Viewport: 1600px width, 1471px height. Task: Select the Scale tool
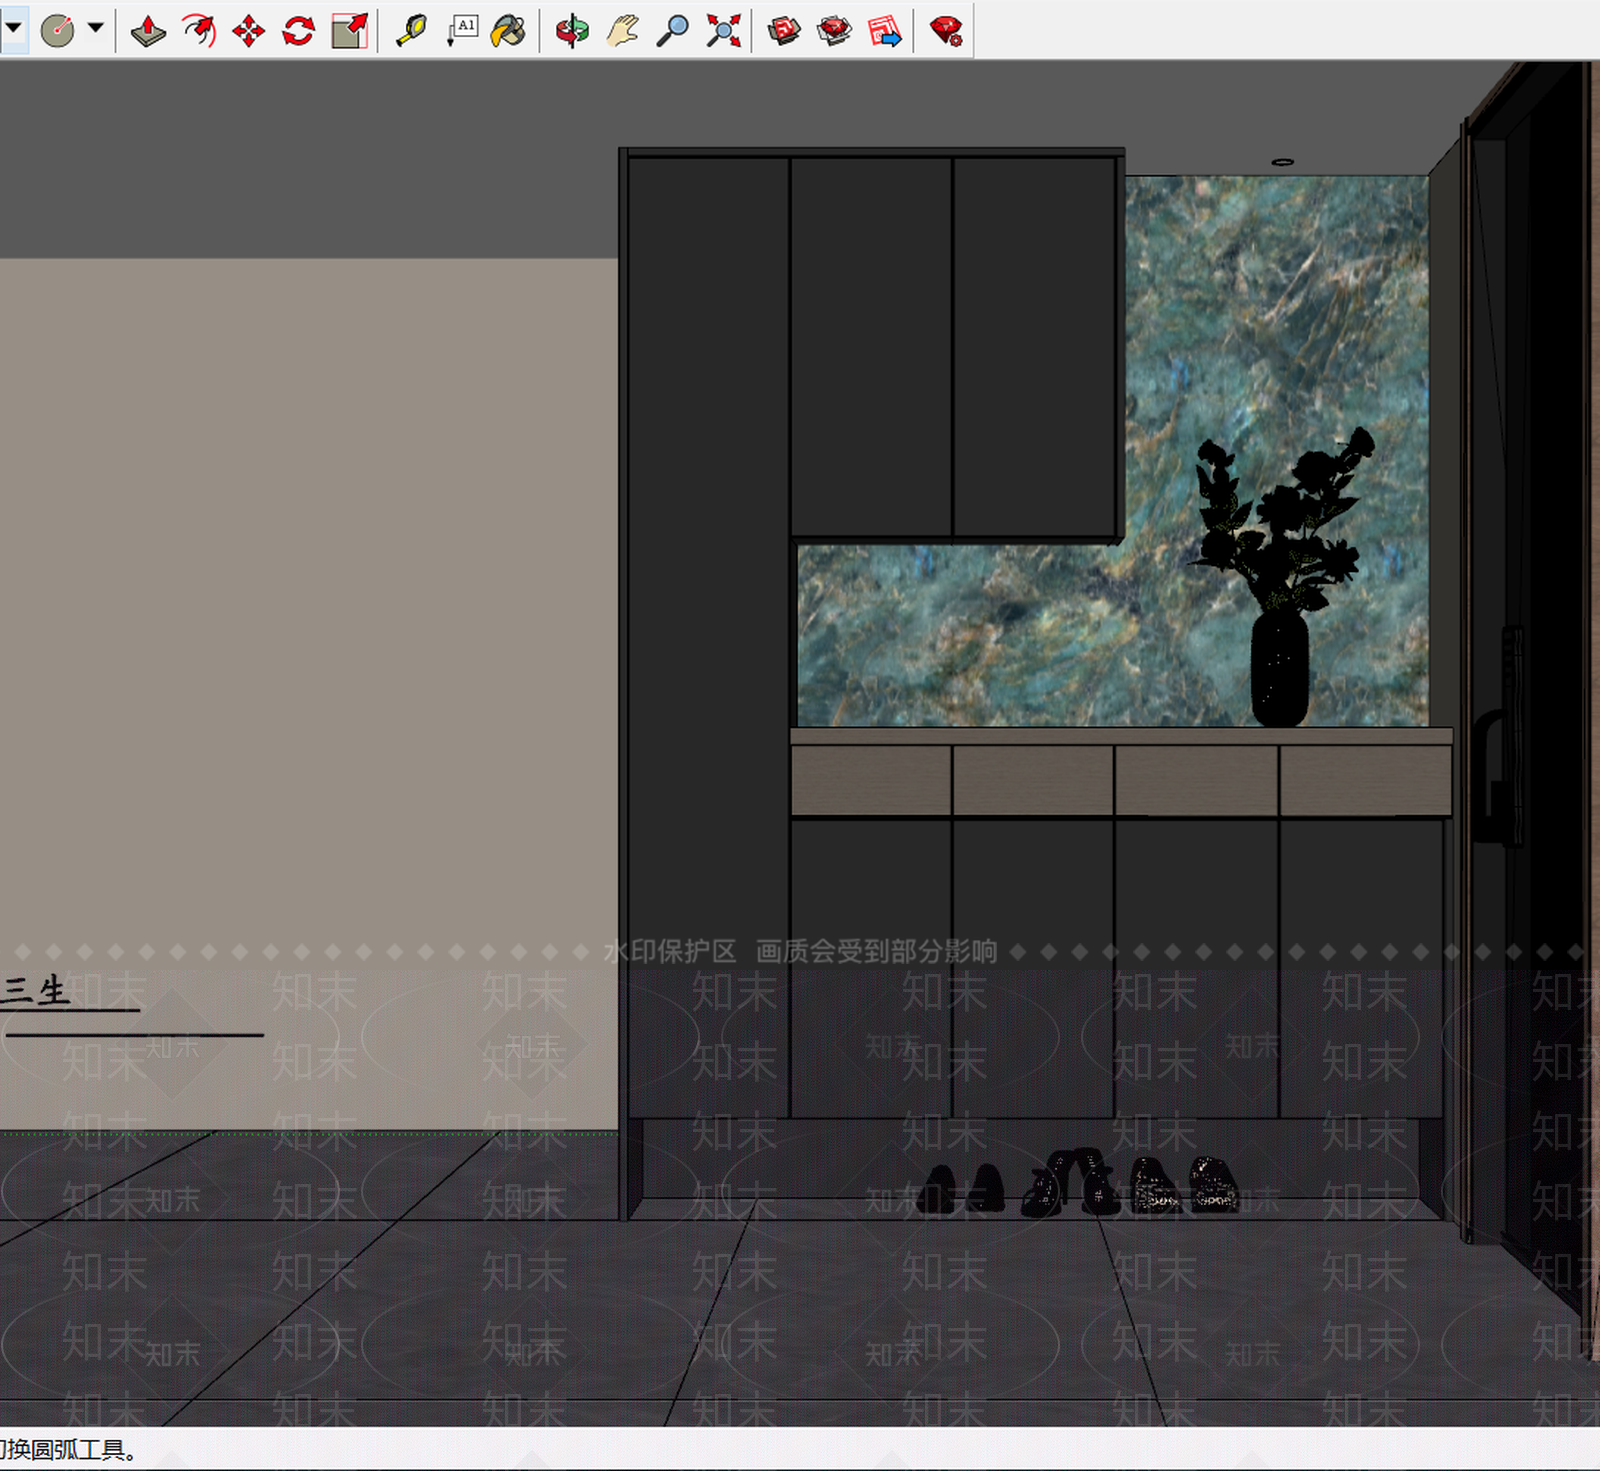pos(349,31)
